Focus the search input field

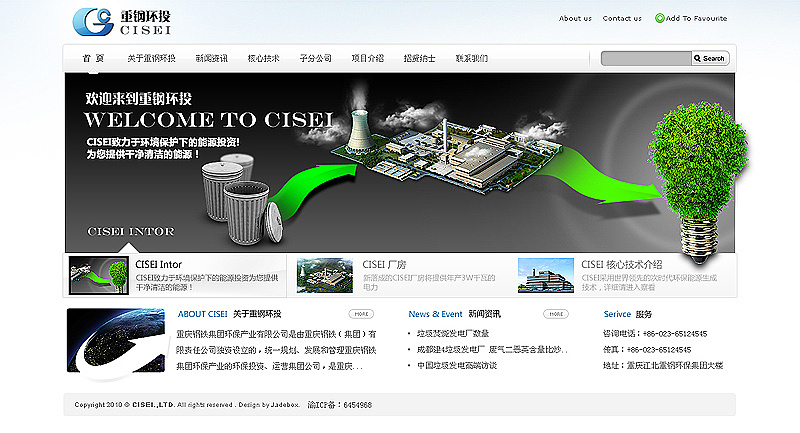click(x=646, y=59)
